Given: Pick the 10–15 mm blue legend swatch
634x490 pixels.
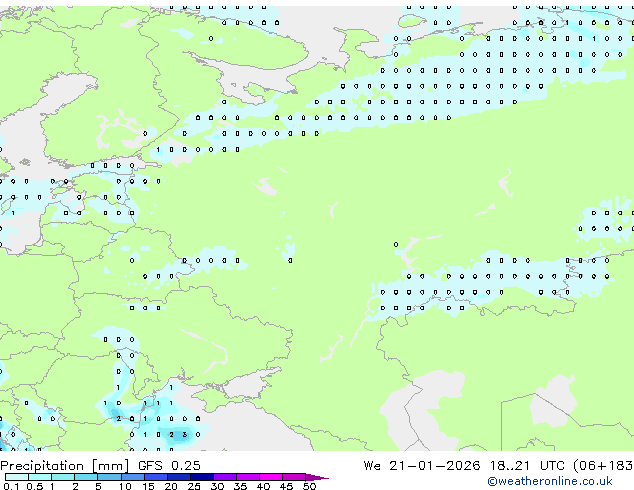Looking at the screenshot, I should point(132,477).
